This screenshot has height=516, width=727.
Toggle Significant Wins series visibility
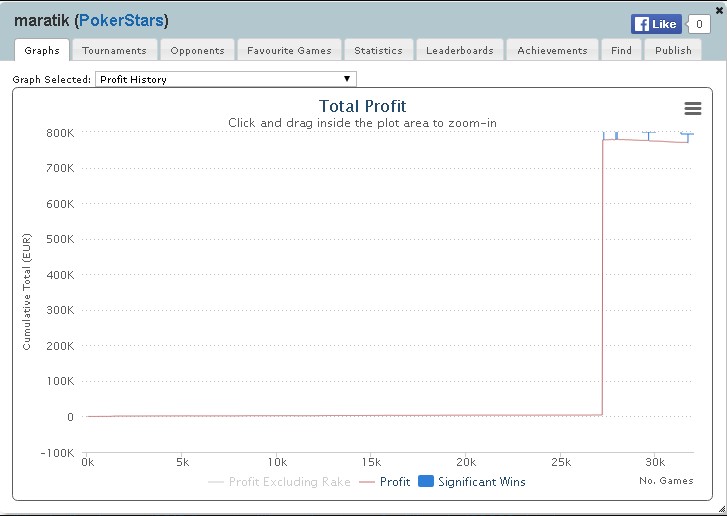(481, 482)
